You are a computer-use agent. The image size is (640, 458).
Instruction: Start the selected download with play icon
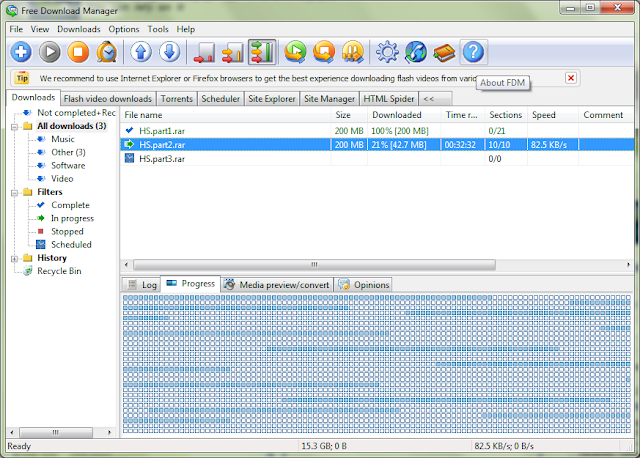click(50, 52)
